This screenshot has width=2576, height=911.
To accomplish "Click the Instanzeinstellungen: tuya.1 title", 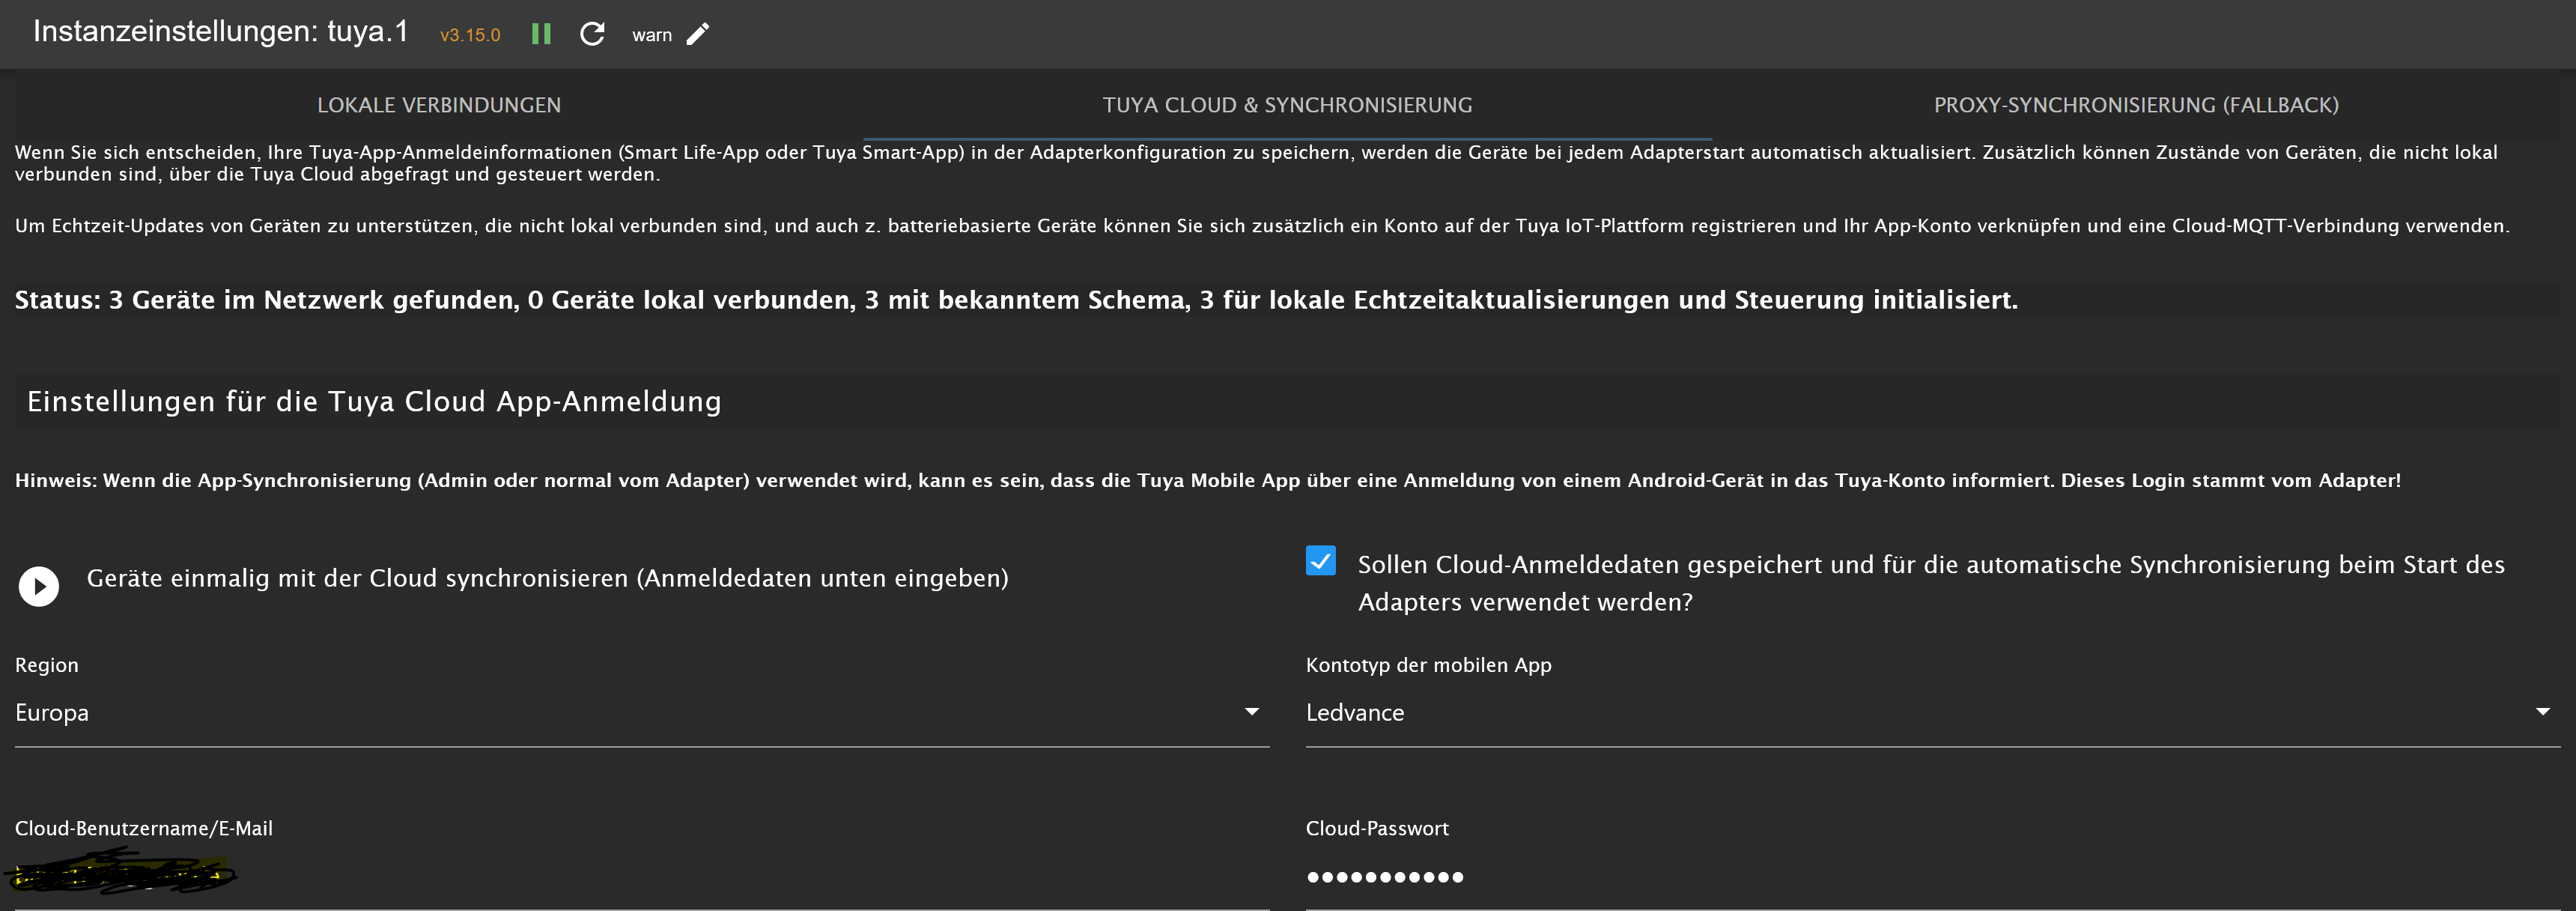I will pyautogui.click(x=221, y=32).
